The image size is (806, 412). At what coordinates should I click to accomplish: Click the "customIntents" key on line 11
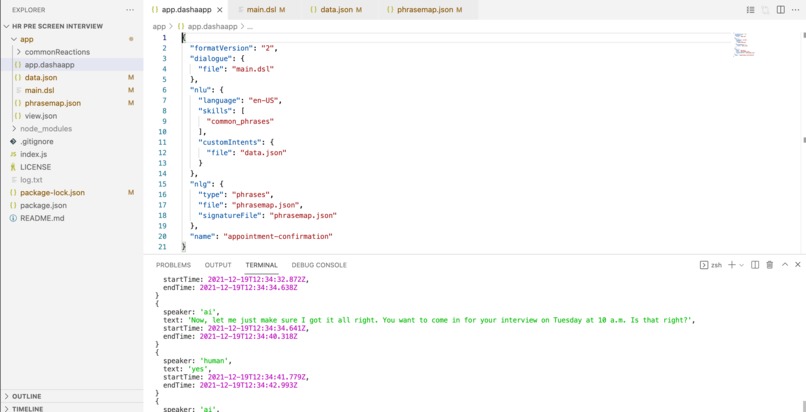[230, 142]
